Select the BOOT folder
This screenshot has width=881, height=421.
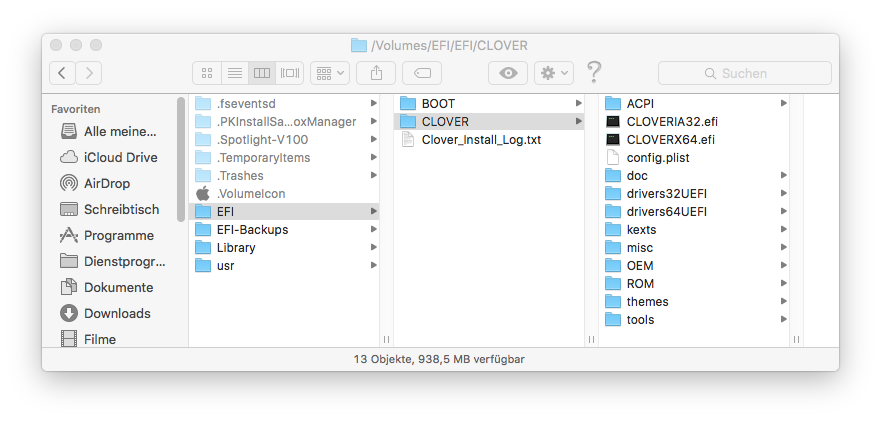tap(489, 103)
